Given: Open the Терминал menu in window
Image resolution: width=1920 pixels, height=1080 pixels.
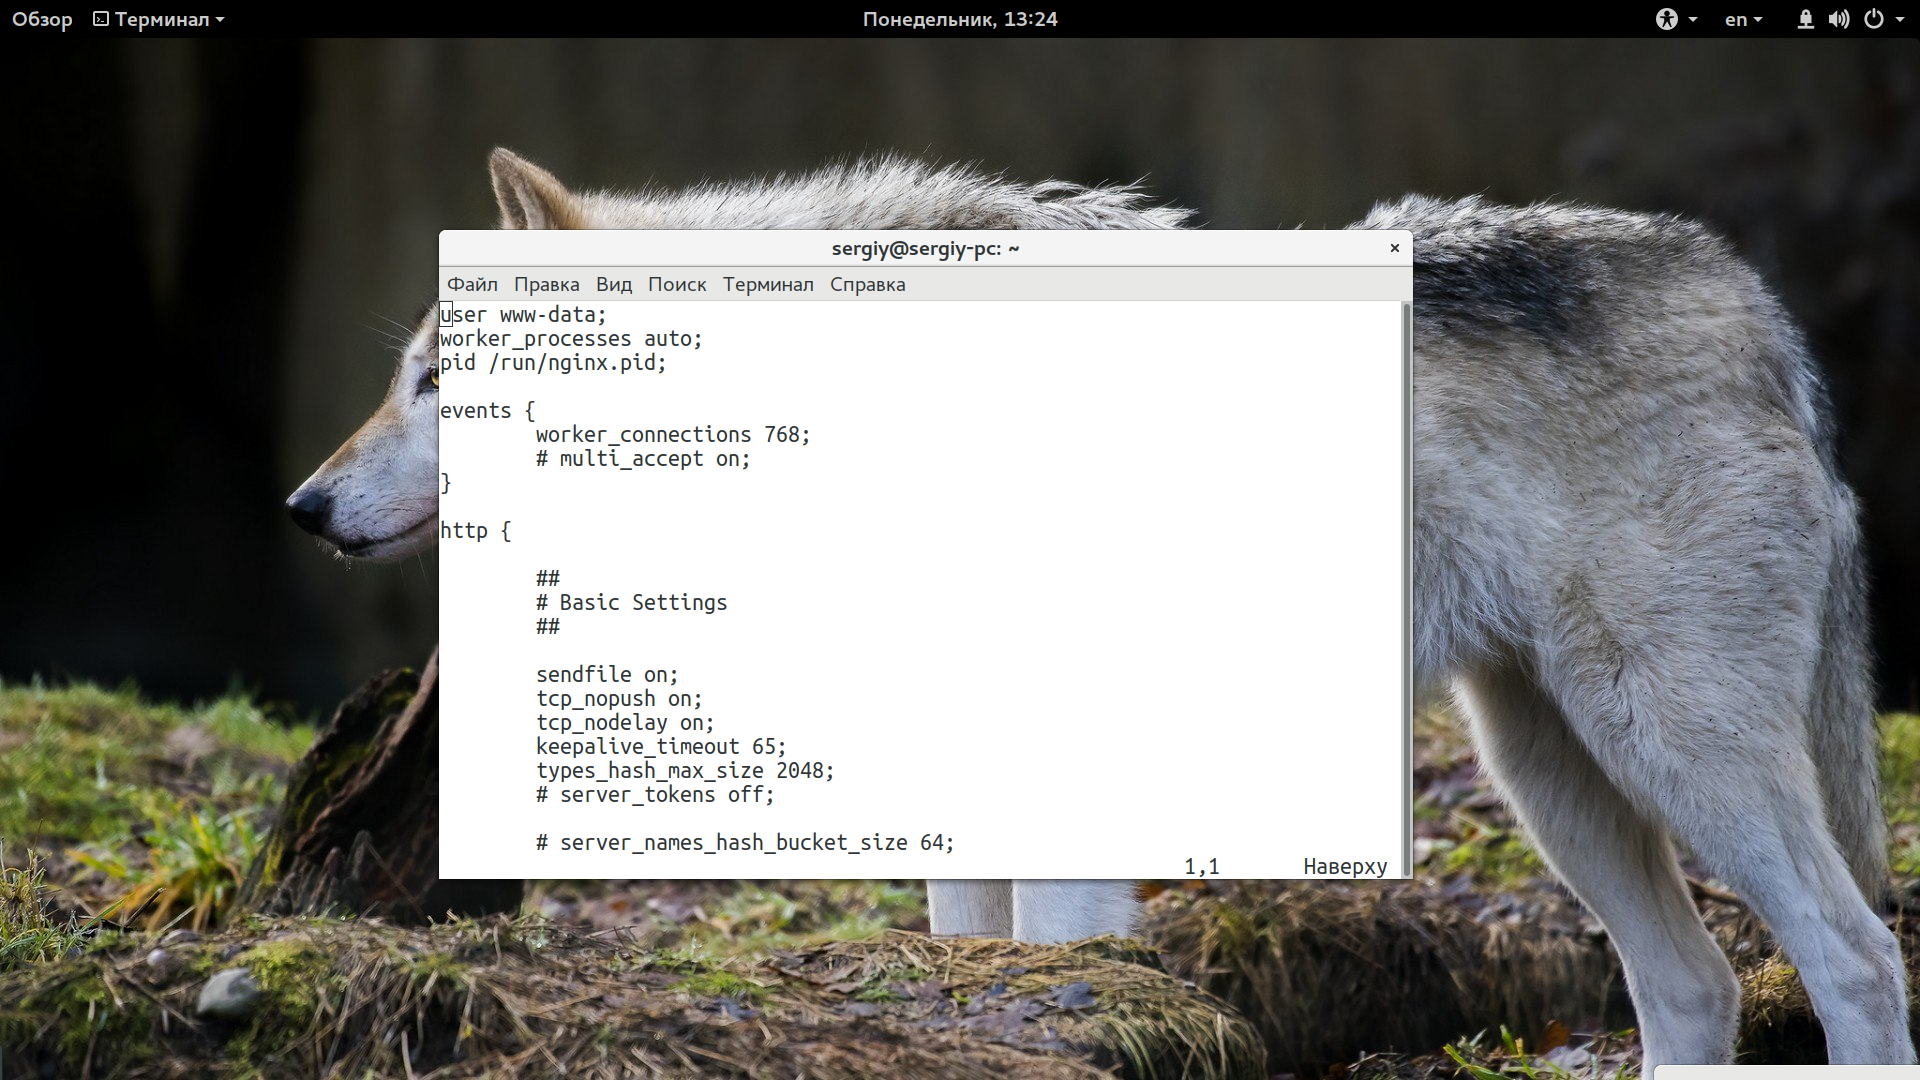Looking at the screenshot, I should 768,284.
